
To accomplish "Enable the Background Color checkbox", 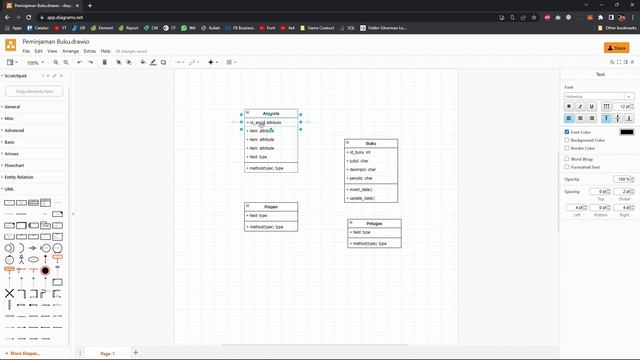I will (567, 140).
